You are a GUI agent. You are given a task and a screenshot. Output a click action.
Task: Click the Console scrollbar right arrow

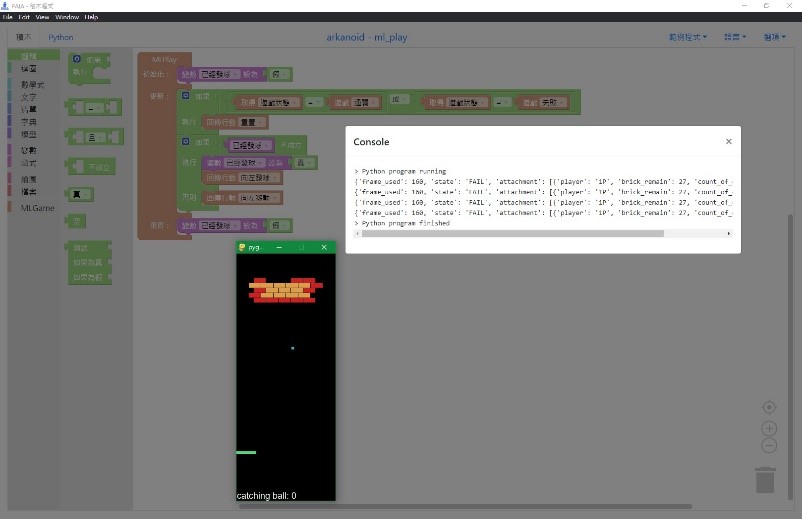[x=729, y=234]
